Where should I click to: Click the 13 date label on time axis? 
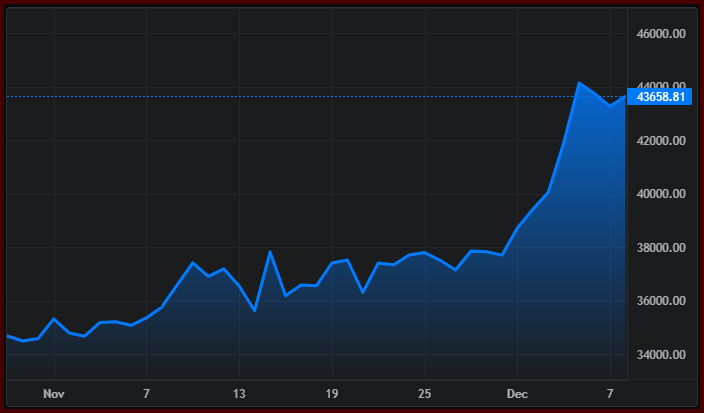pyautogui.click(x=239, y=394)
